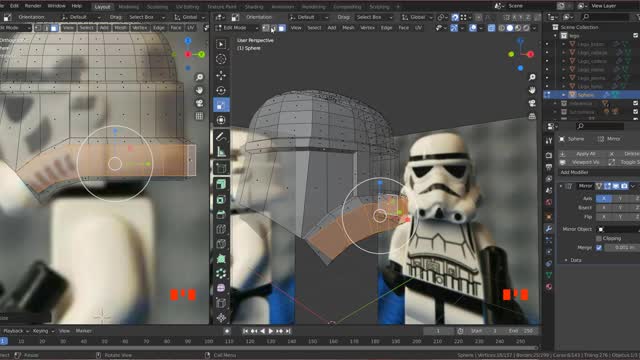The width and height of the screenshot is (640, 360).
Task: Collapse lego collection in outliner
Action: (x=555, y=36)
